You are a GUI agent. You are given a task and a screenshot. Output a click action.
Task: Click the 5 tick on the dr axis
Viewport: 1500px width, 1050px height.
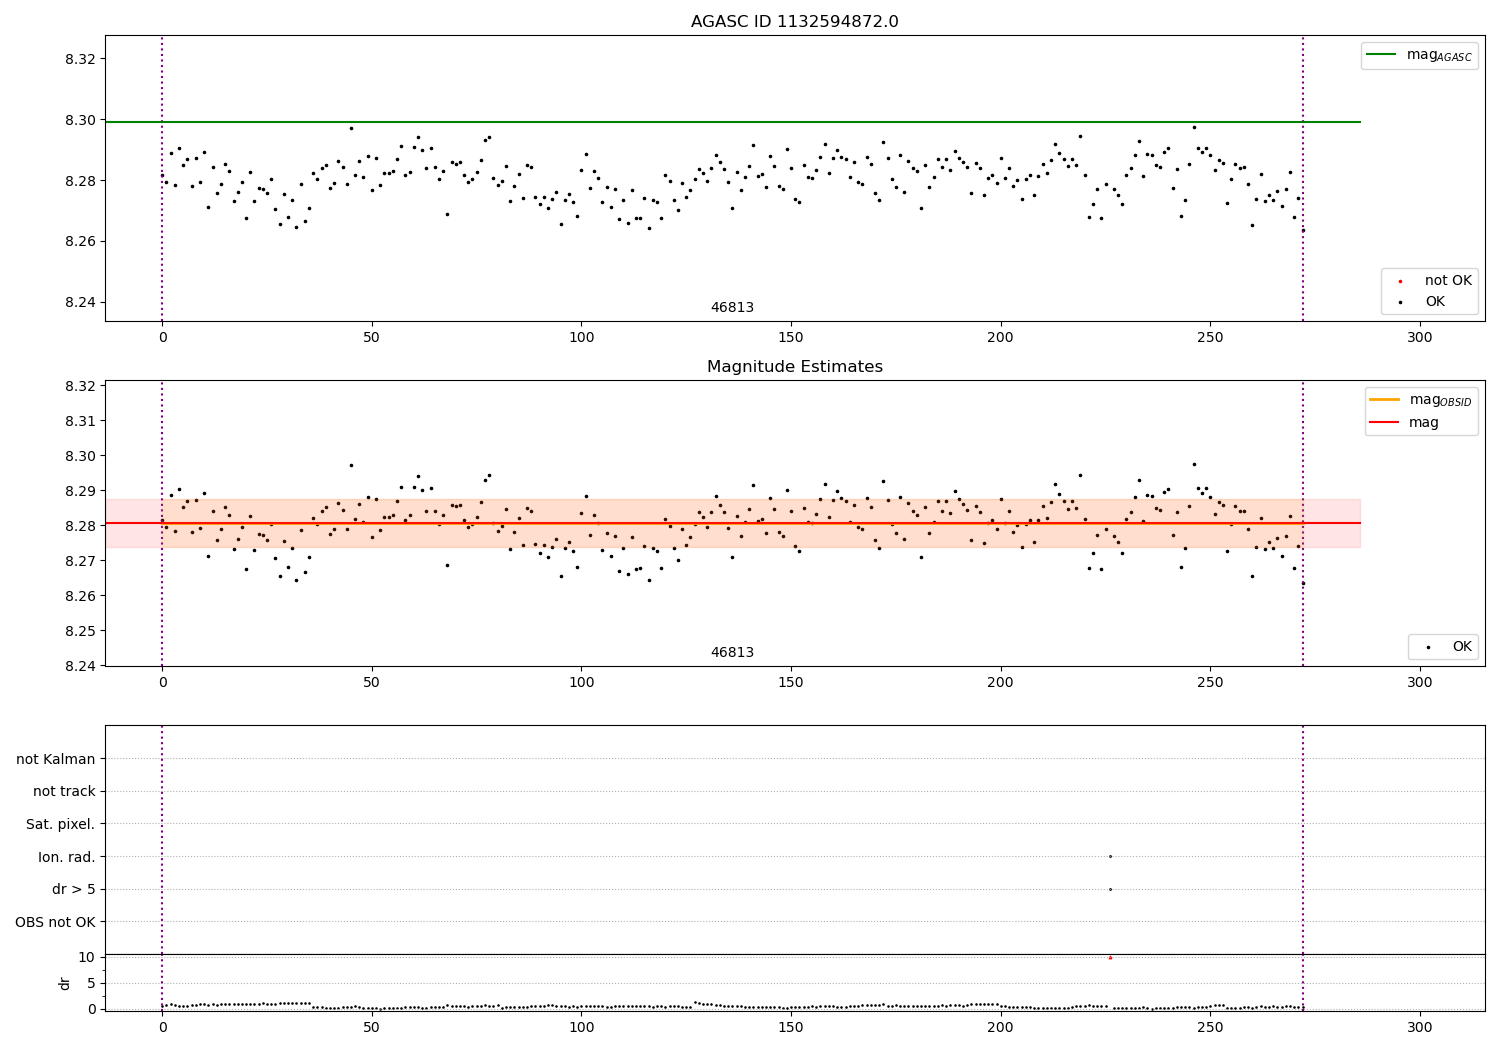[x=92, y=983]
